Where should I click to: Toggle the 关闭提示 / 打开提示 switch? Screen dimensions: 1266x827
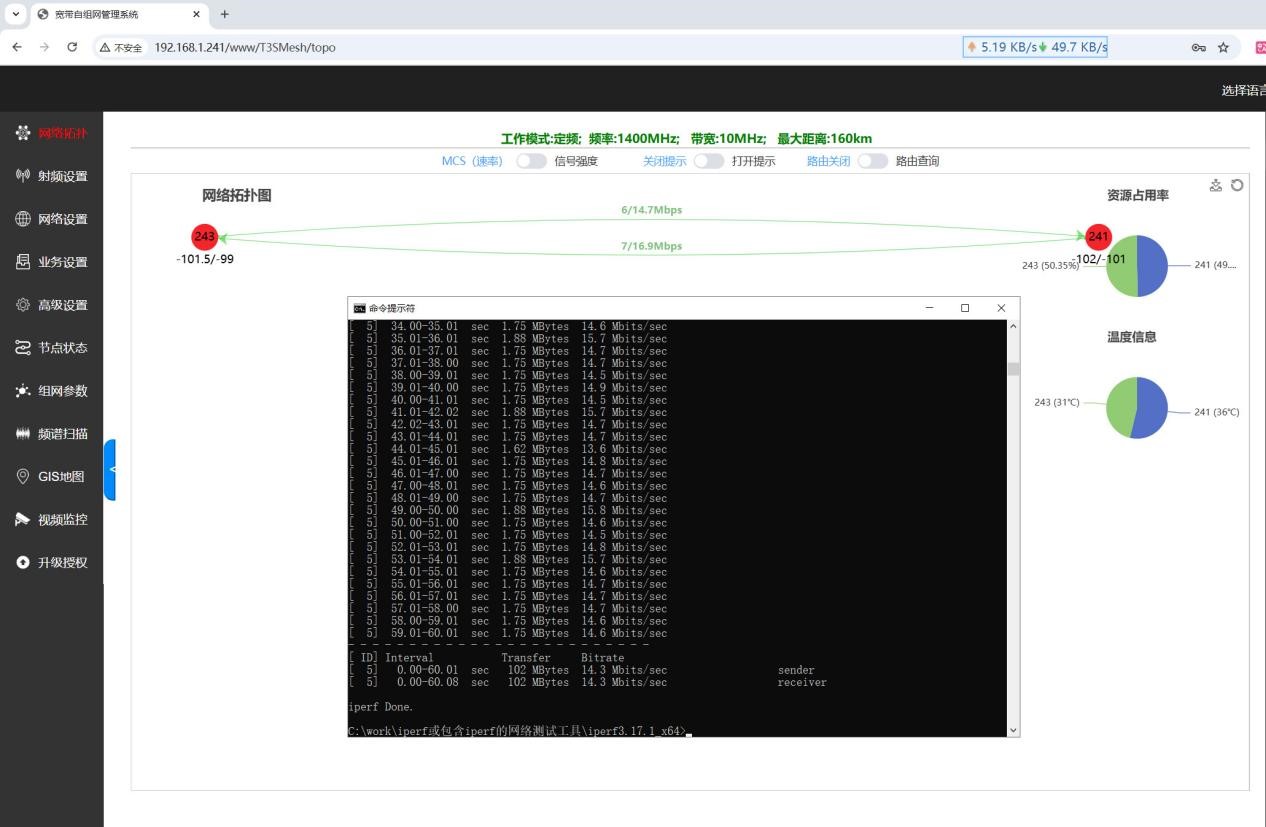708,161
